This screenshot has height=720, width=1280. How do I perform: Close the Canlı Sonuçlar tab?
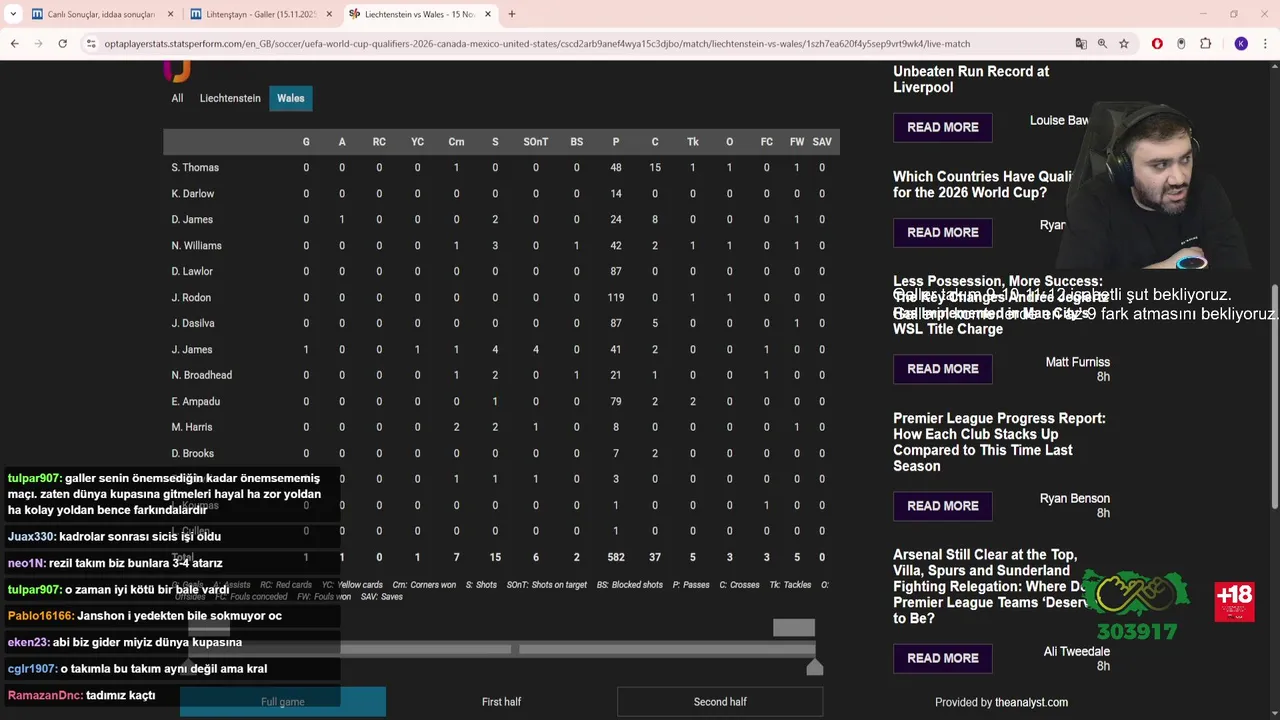170,14
